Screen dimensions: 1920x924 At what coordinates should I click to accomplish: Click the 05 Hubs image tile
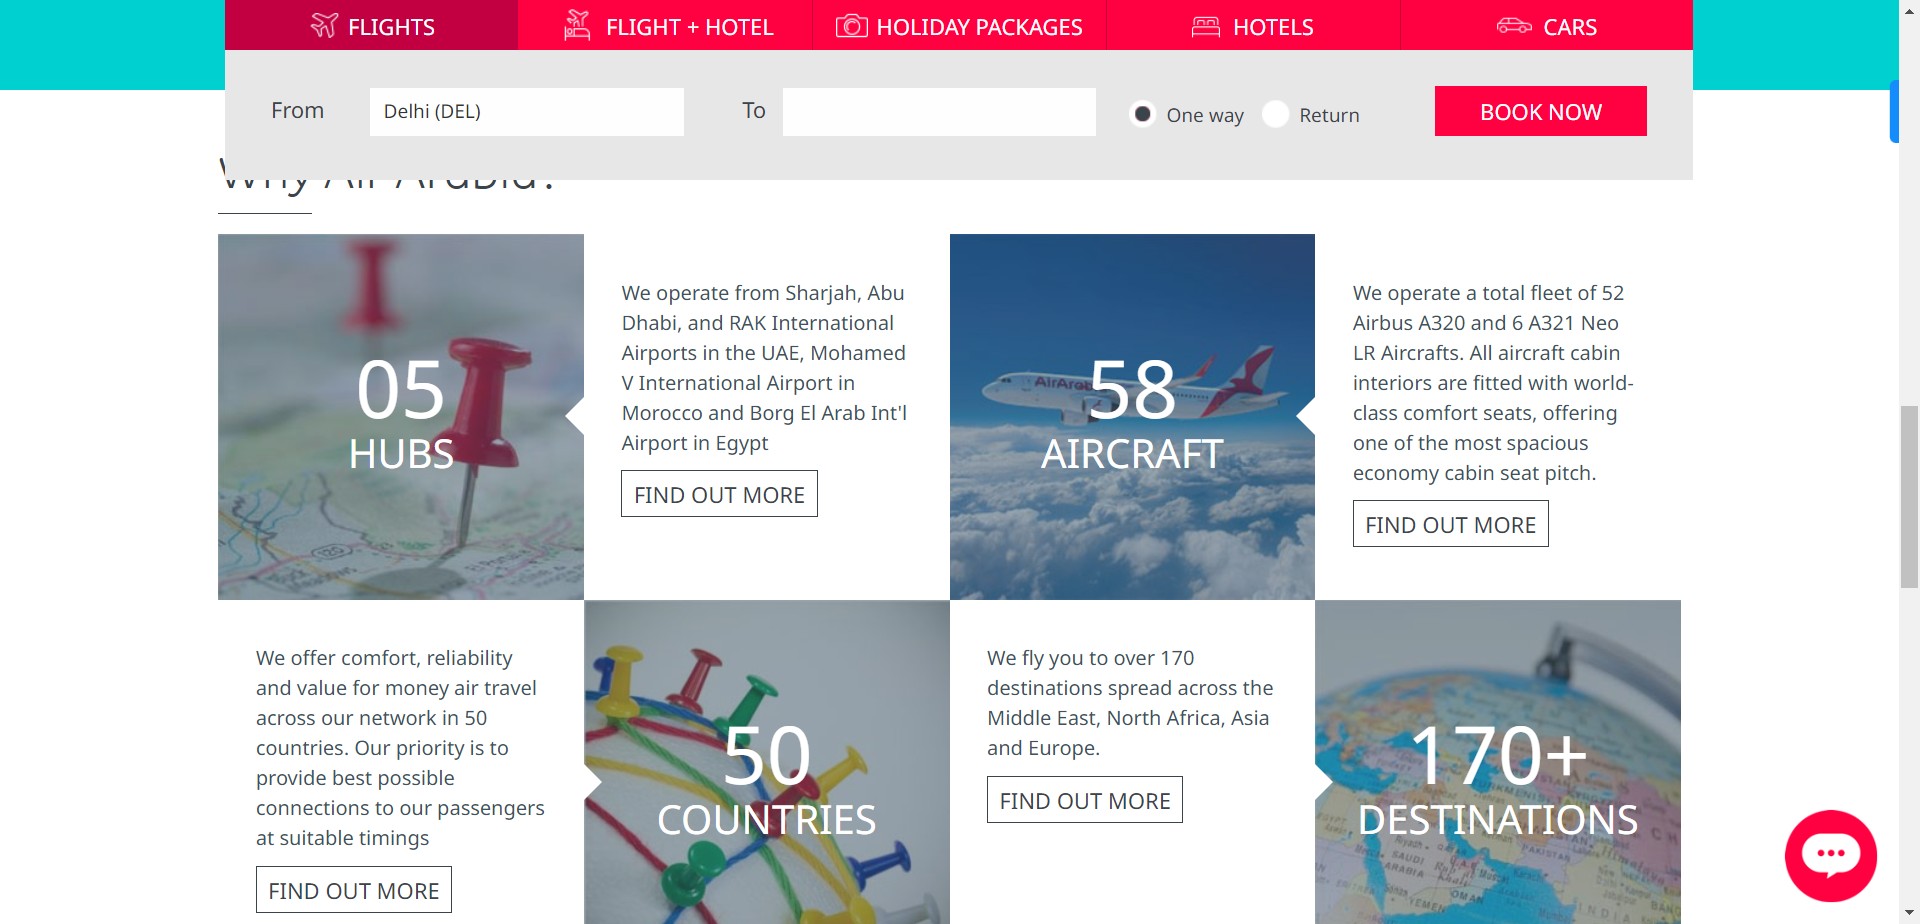coord(401,416)
